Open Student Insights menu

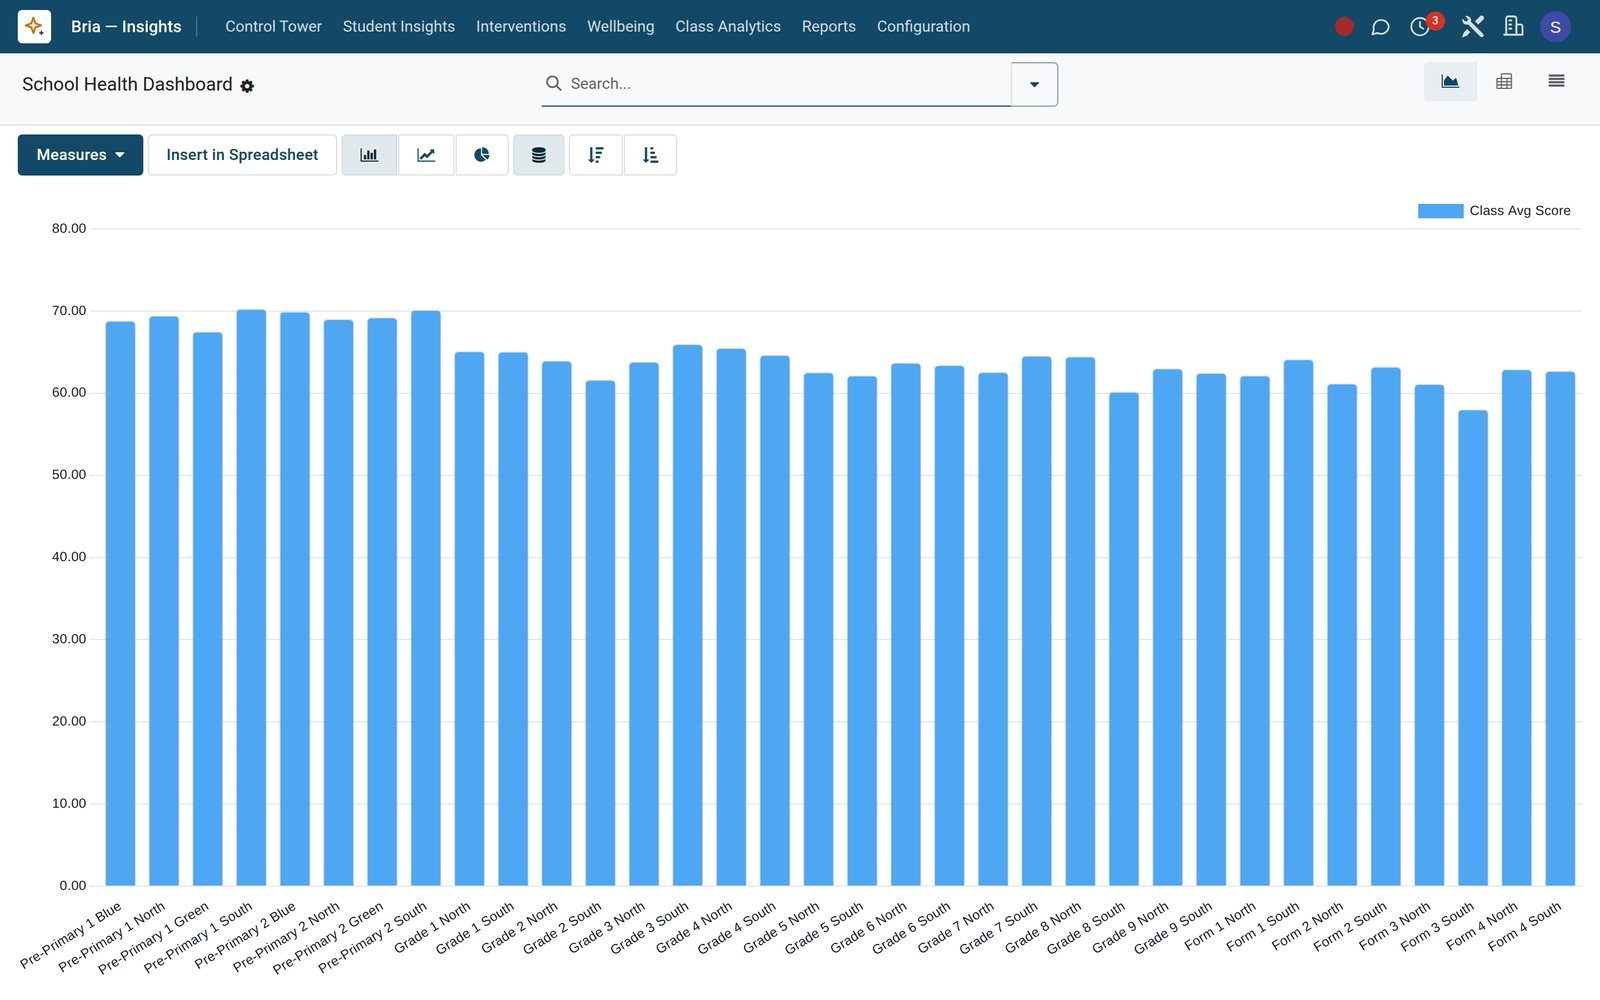(398, 27)
